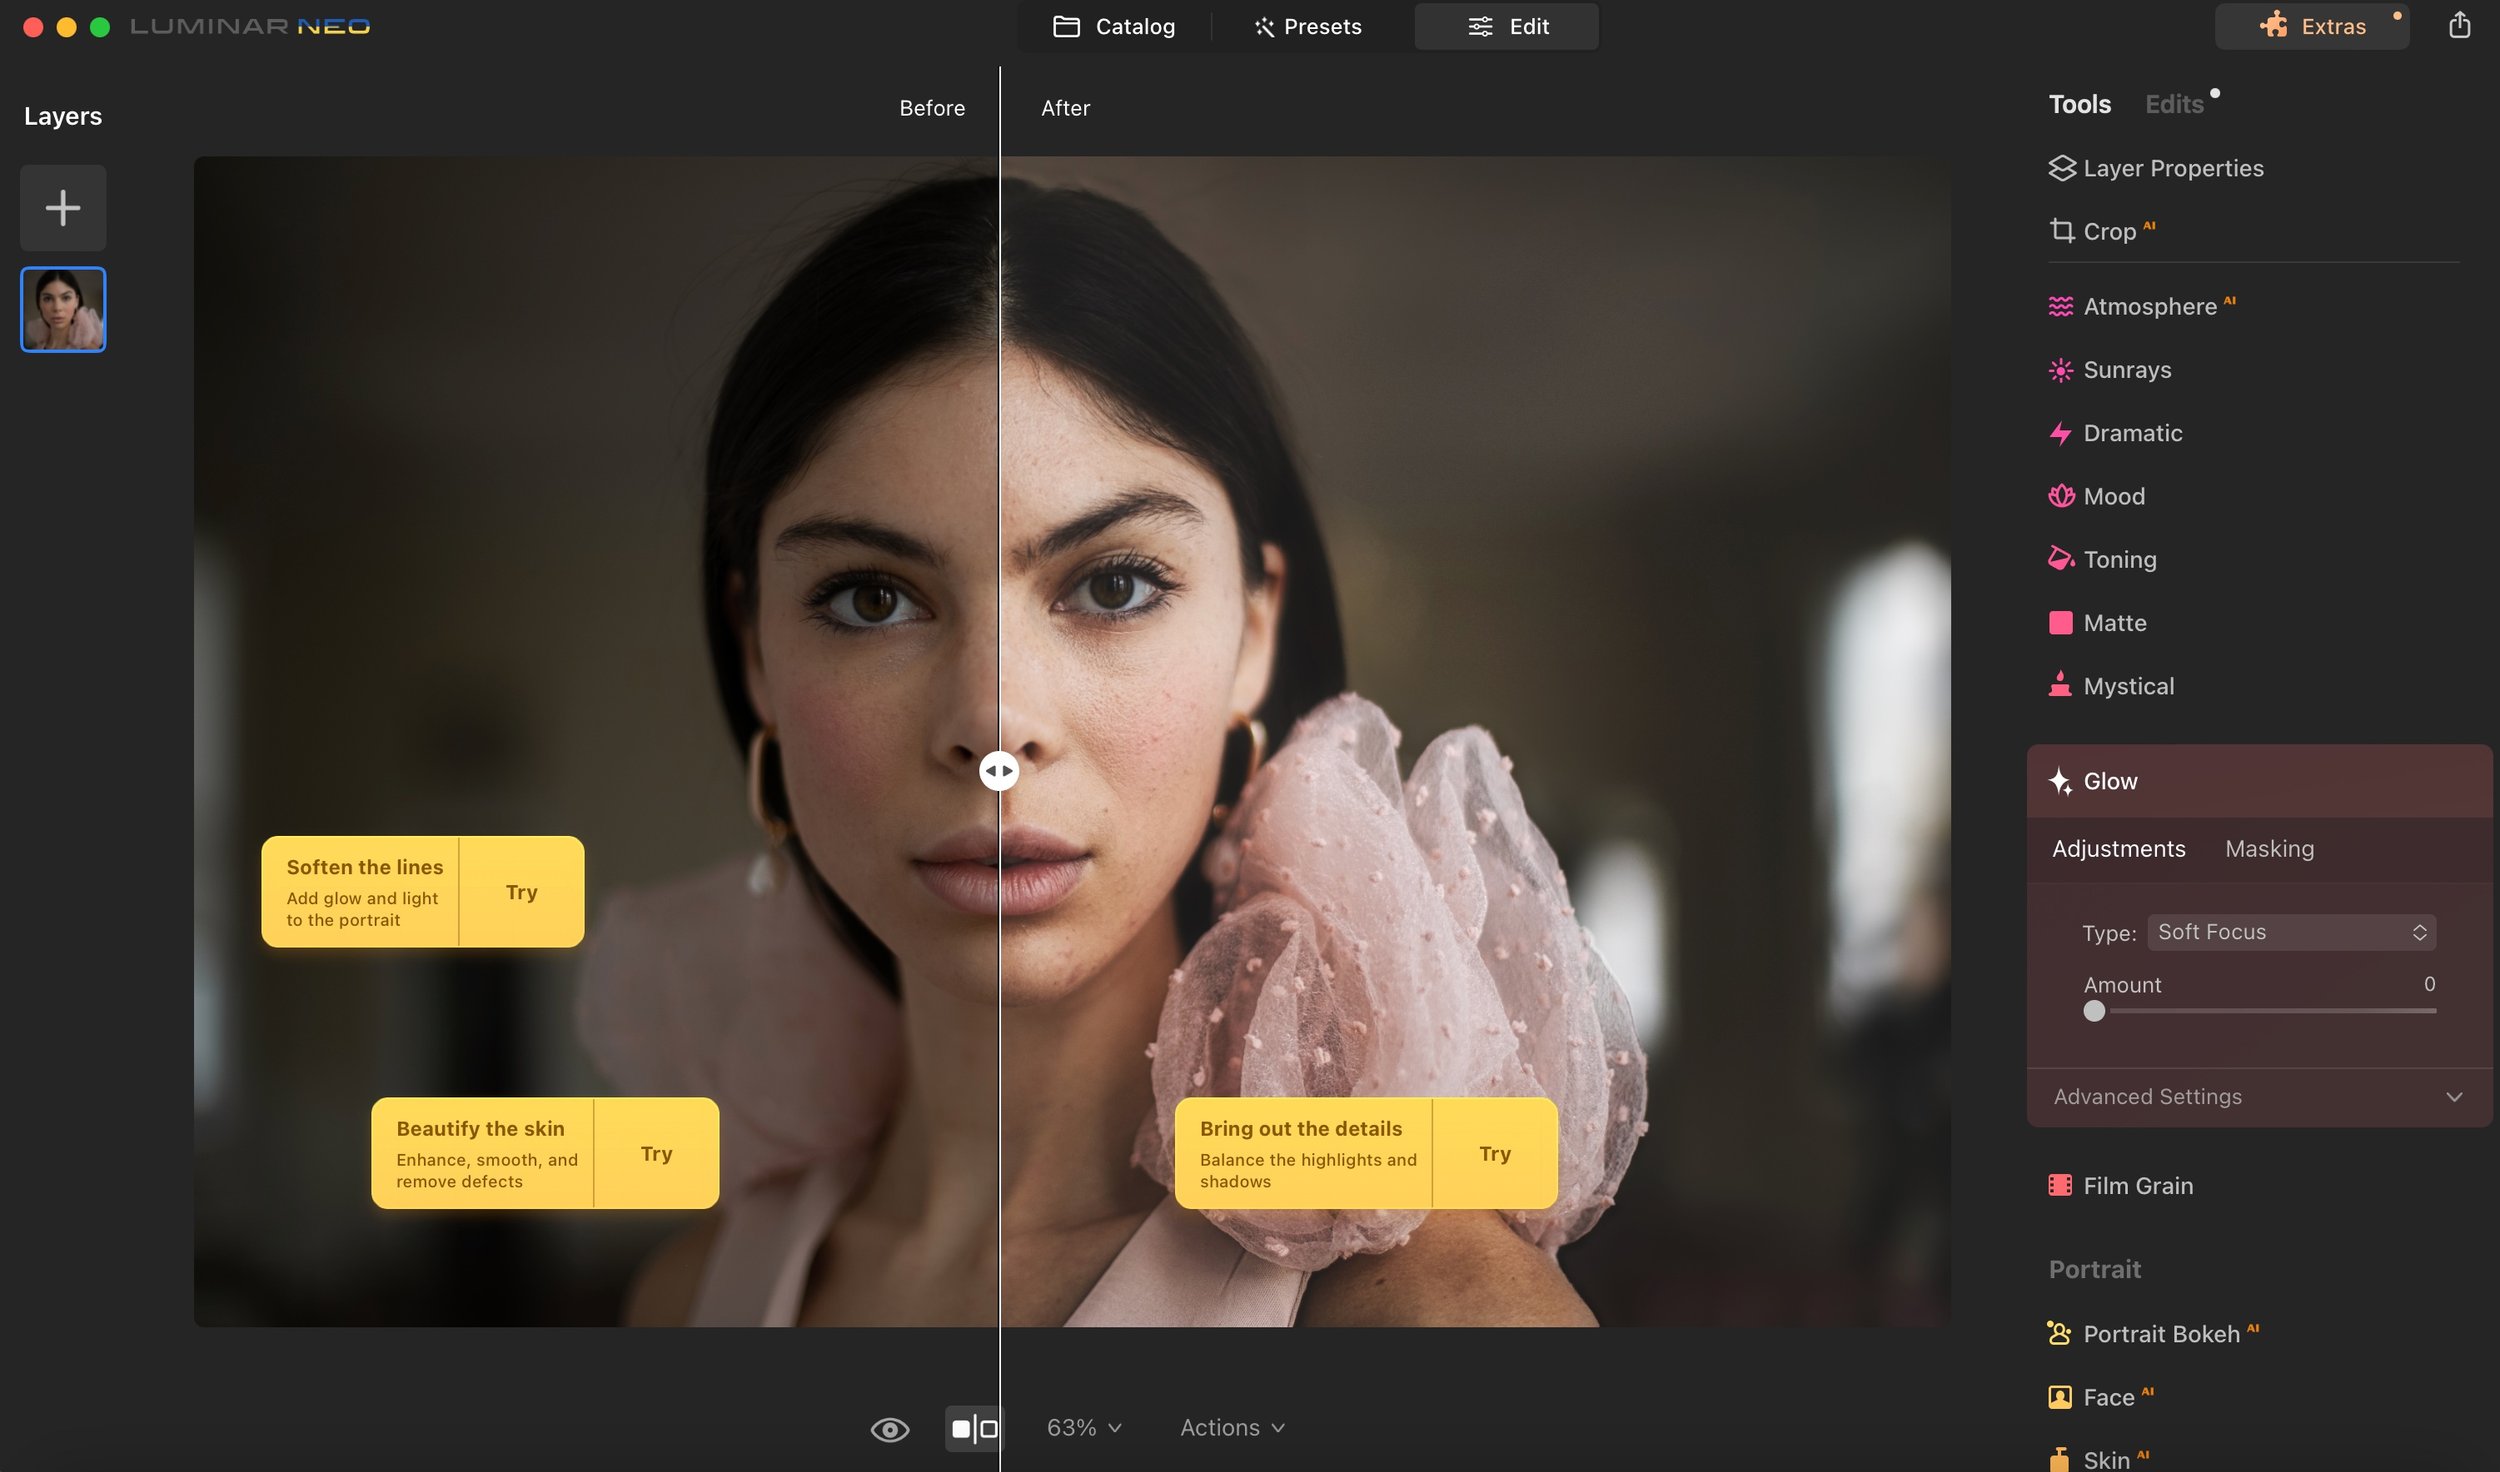
Task: Select the portrait layer thumbnail
Action: [x=63, y=309]
